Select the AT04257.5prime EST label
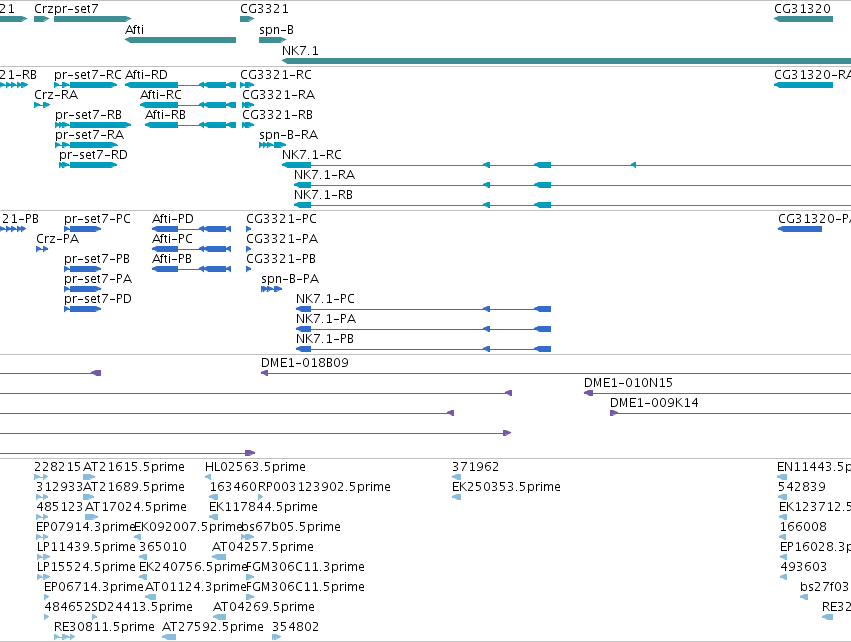Viewport: 851px width, 642px height. [x=263, y=548]
